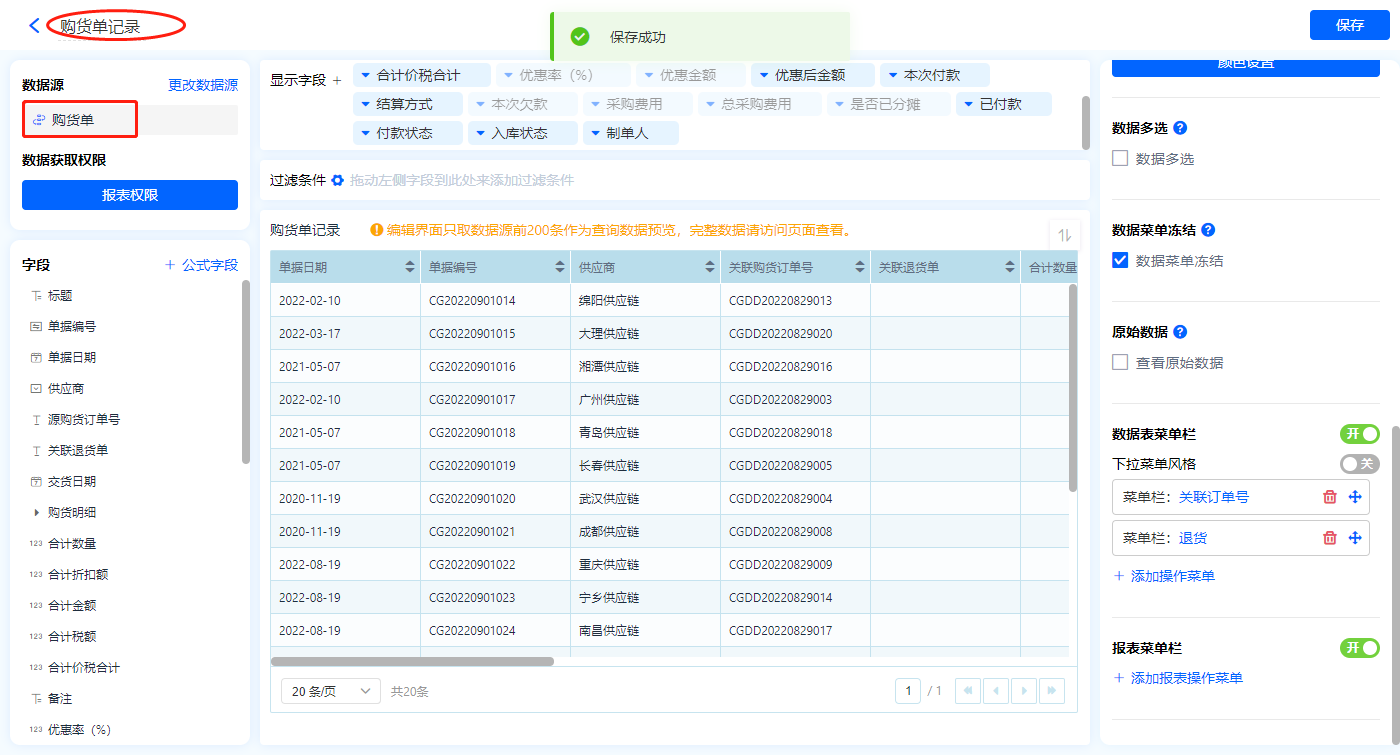This screenshot has width=1400, height=755.
Task: Delete the 关联订单号 menu bar item
Action: coord(1329,497)
